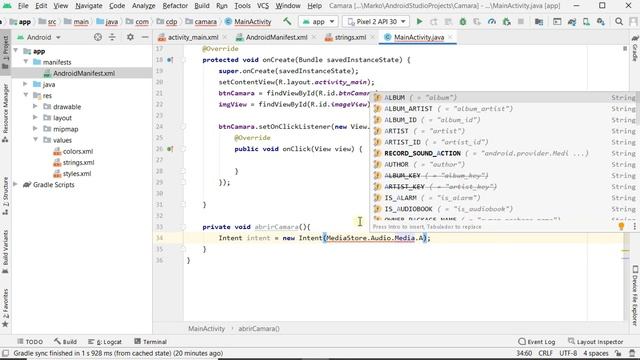Screen dimensions: 640x360
Task: Click the Attach Debugger to process icon
Action: [x=507, y=22]
